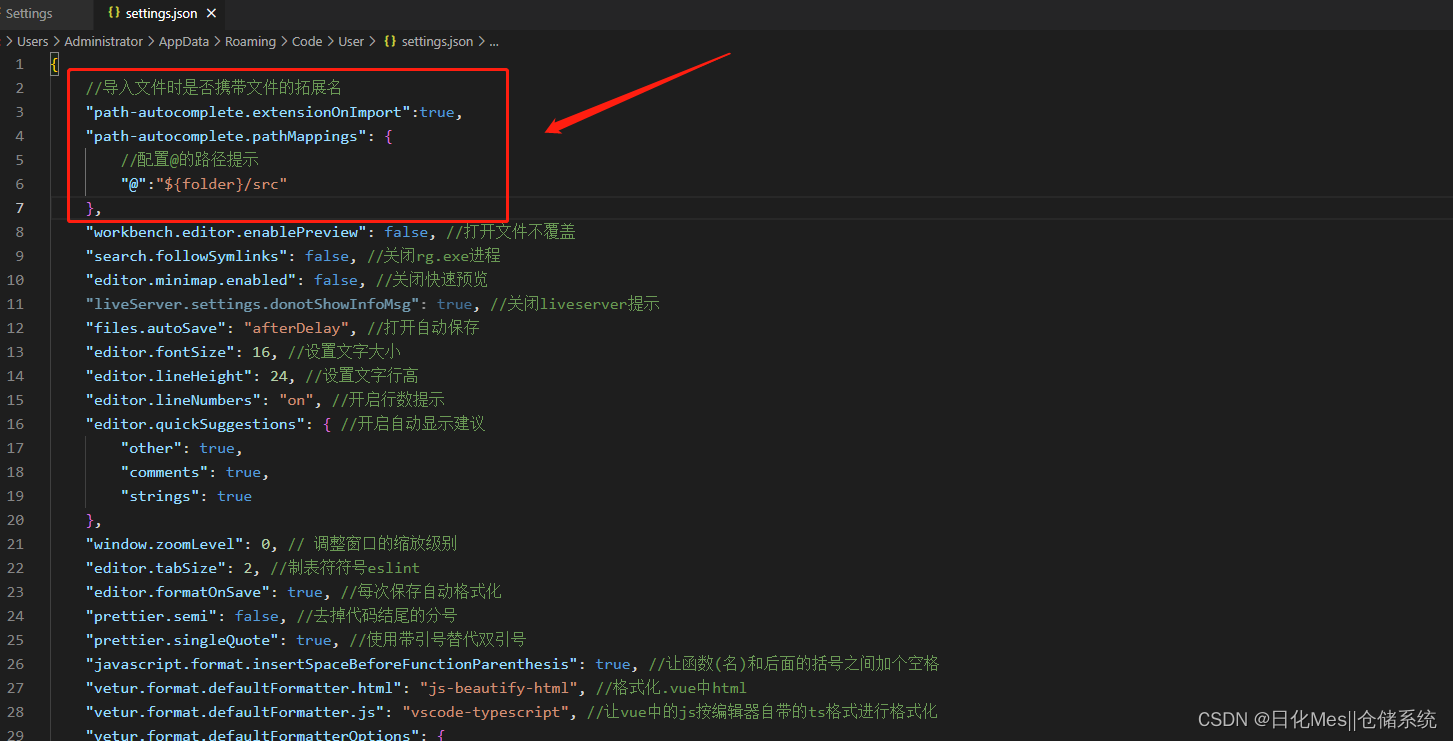1453x741 pixels.
Task: Click the comment 关闭rg.exe进程
Action: point(434,256)
